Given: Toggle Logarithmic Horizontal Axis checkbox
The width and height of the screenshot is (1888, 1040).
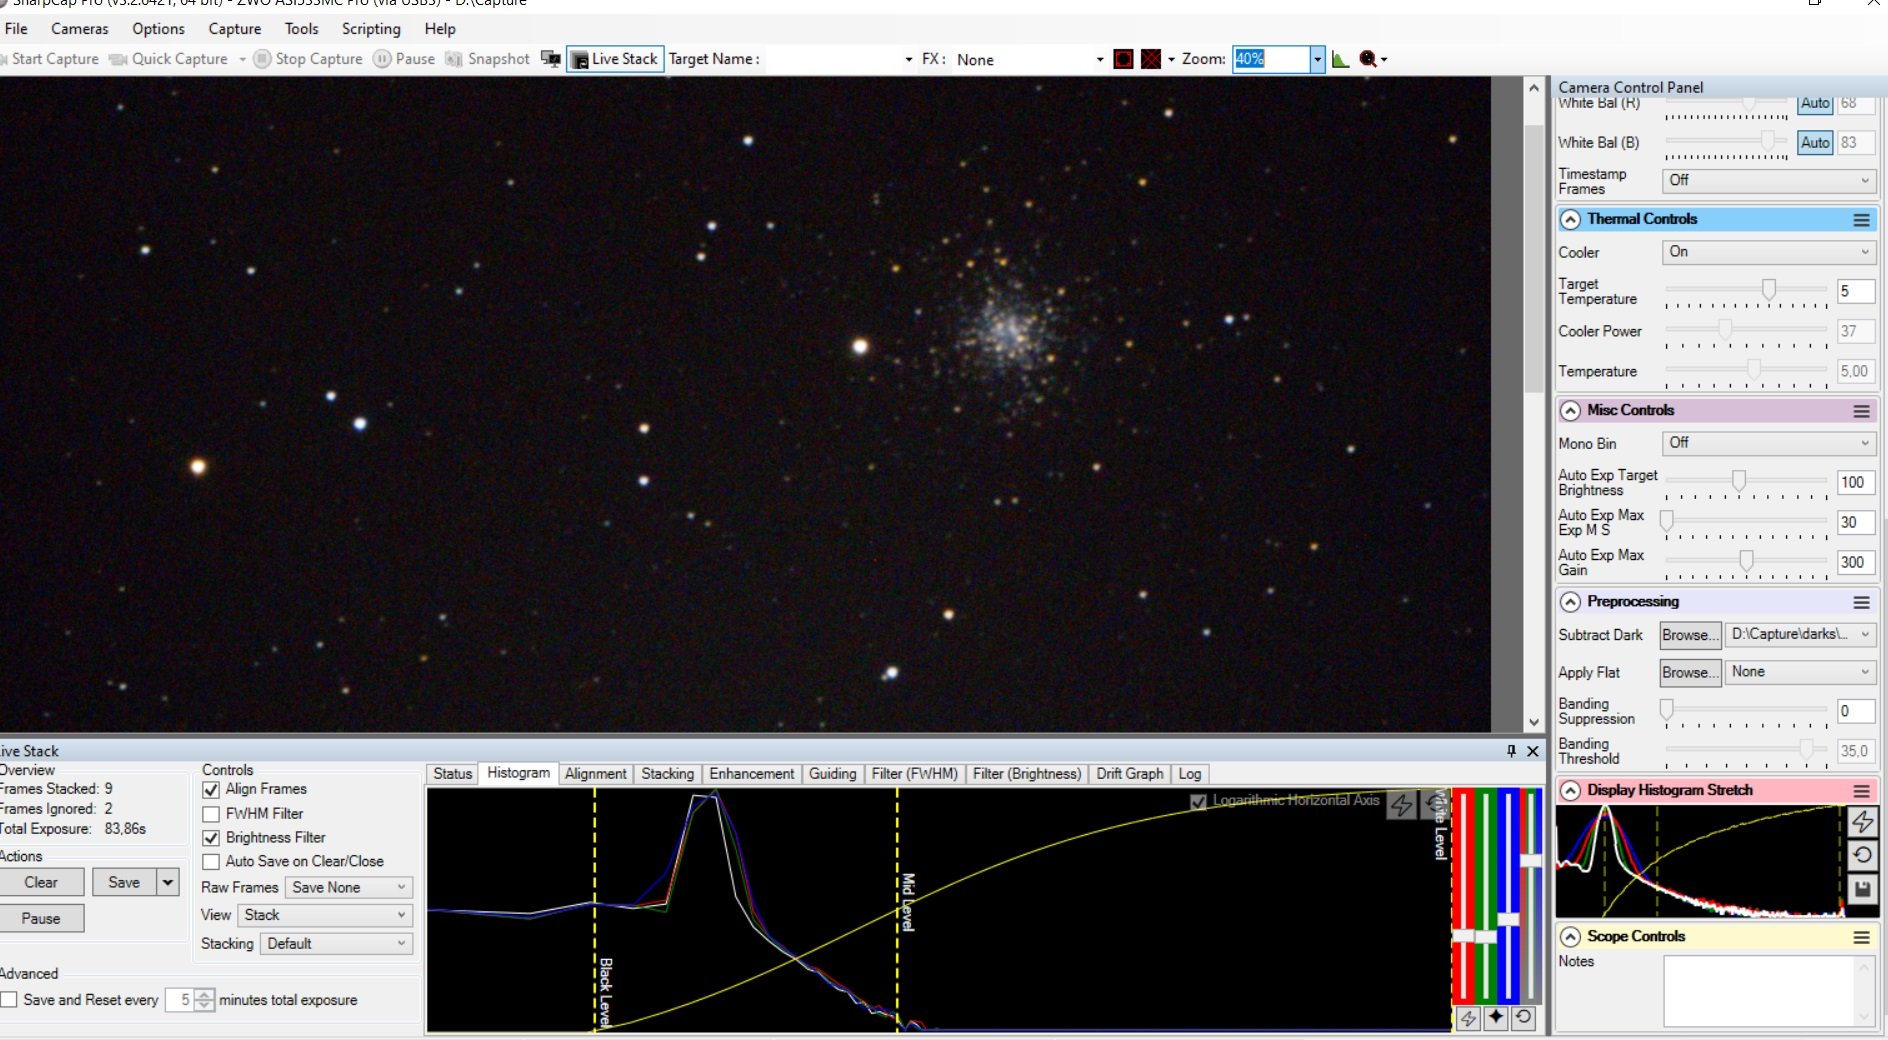Looking at the screenshot, I should pos(1198,801).
